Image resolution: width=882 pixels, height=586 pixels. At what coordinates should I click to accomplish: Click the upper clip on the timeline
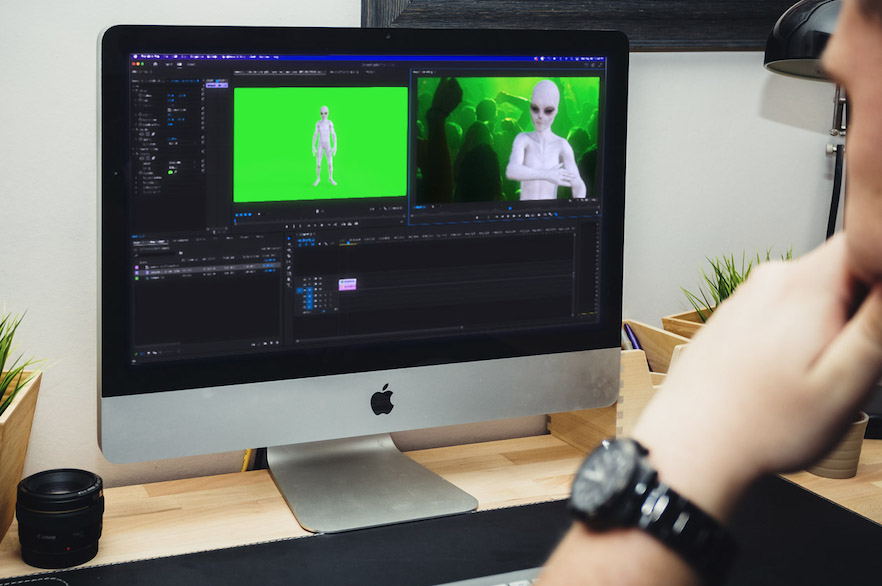347,281
